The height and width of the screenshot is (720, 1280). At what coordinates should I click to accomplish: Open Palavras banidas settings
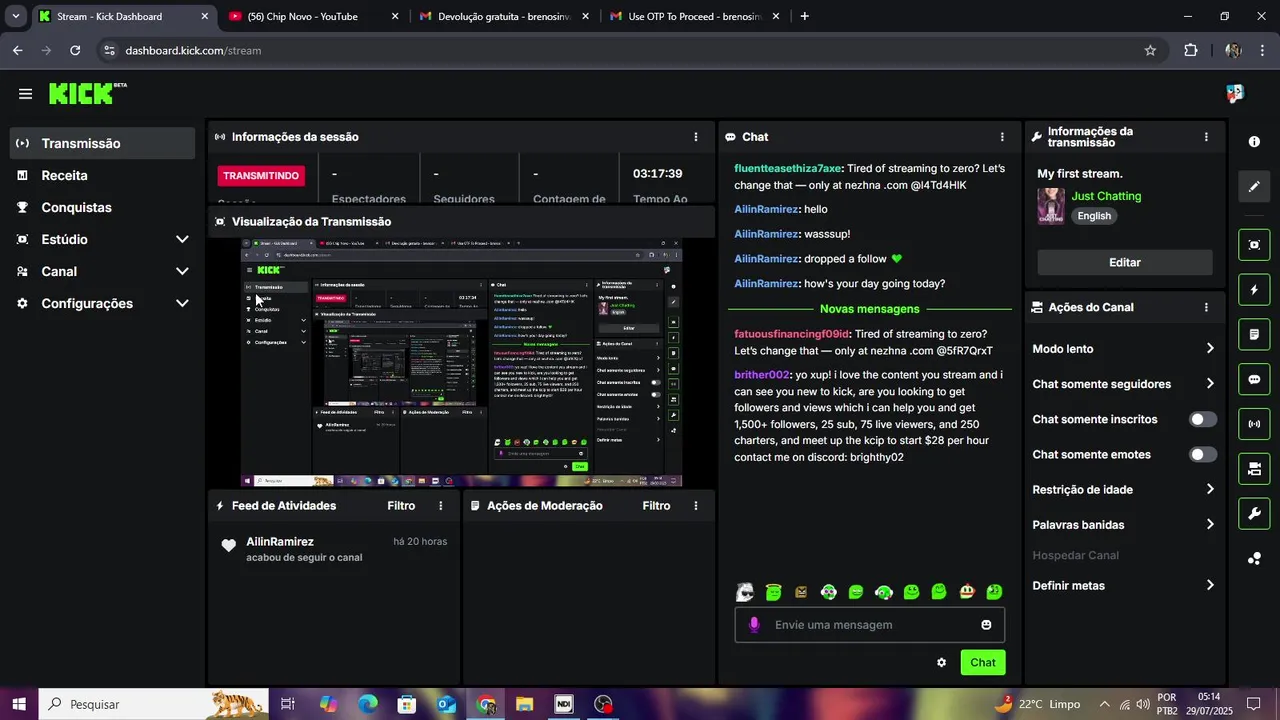pos(1124,525)
